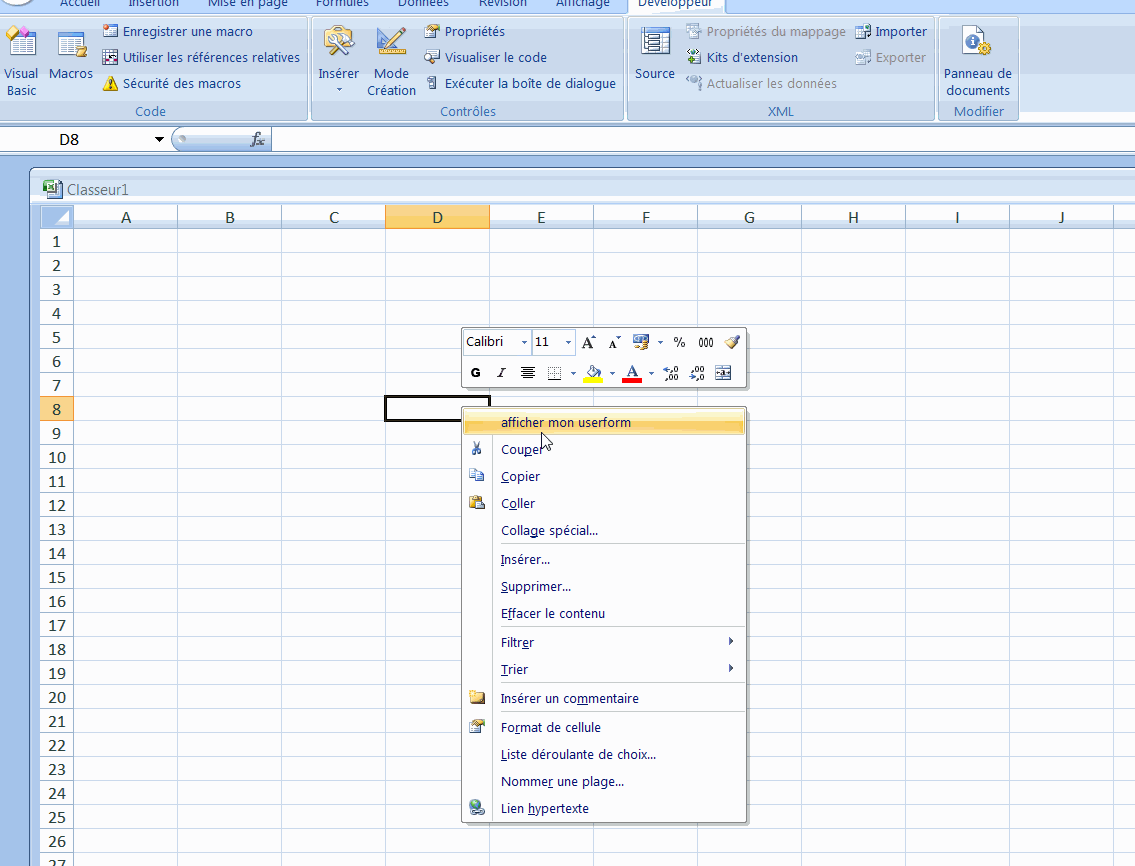The height and width of the screenshot is (866, 1135).
Task: Choose Nommer une plage...
Action: click(604, 781)
